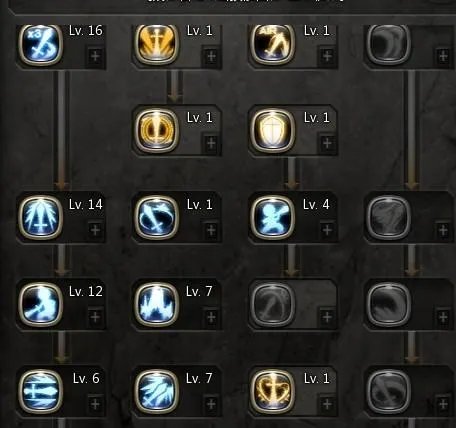Click the locked grey skill below kicking skill
Screen dimensions: 456x428
click(x=273, y=304)
